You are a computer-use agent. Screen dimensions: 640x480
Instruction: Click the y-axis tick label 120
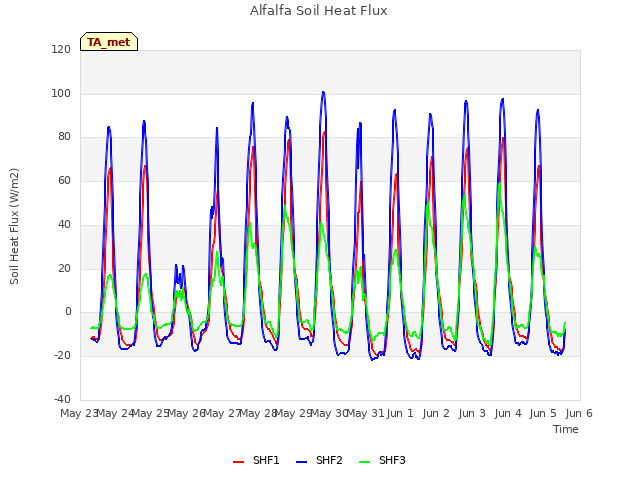(x=61, y=49)
